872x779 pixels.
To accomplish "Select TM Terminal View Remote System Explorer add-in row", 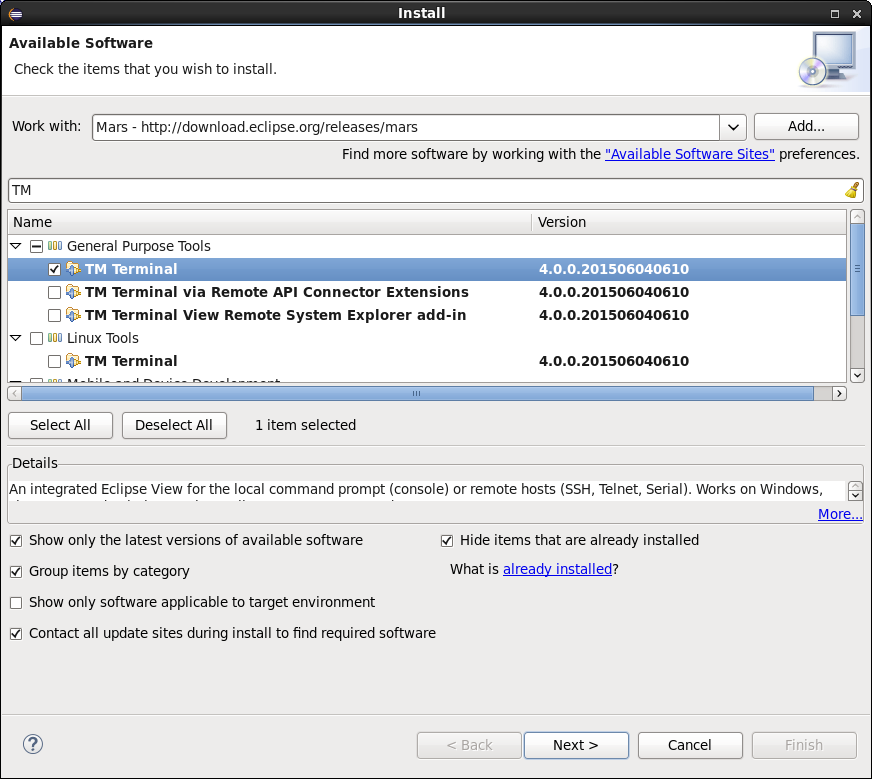I will click(x=427, y=315).
